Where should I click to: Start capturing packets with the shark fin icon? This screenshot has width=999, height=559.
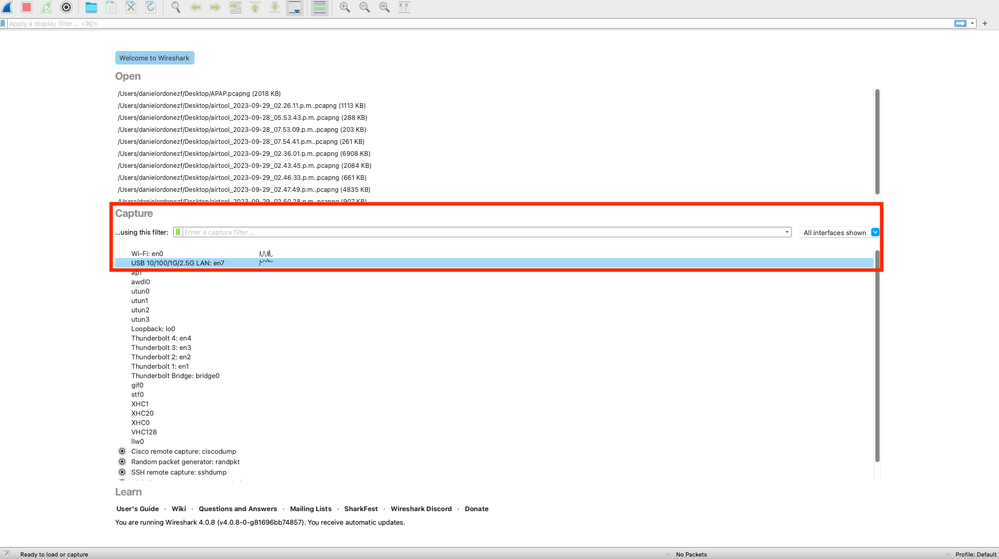coord(7,8)
